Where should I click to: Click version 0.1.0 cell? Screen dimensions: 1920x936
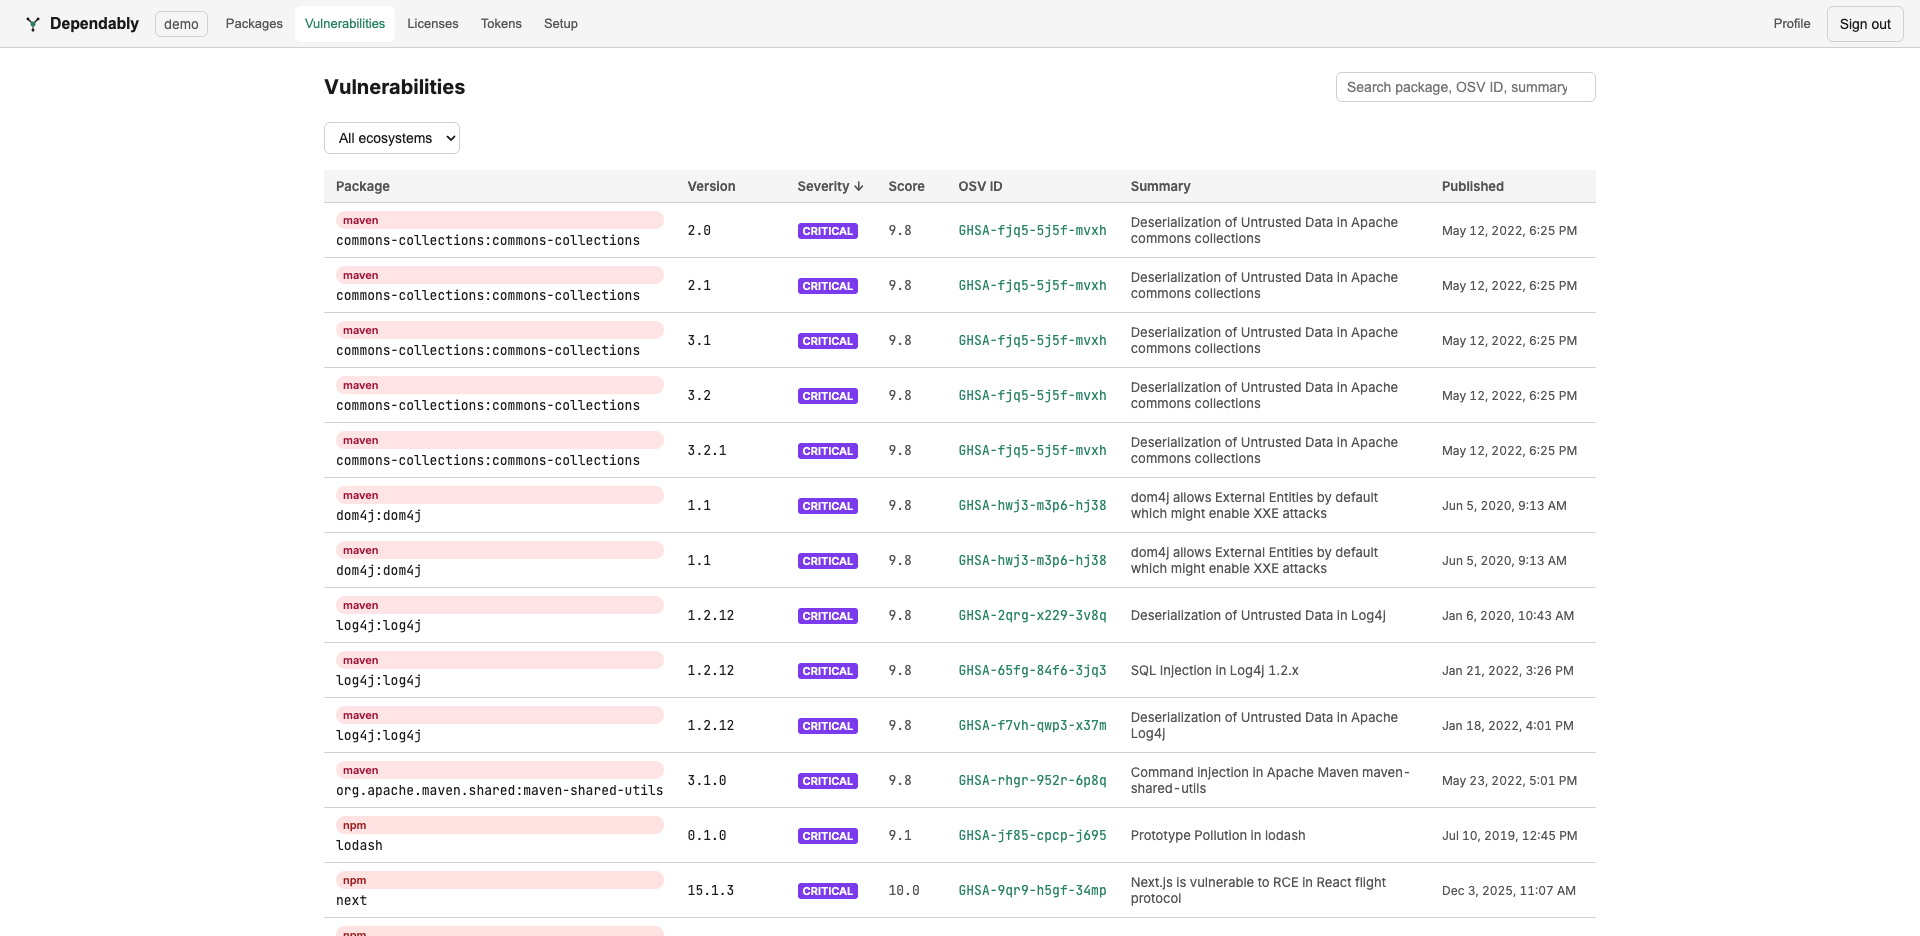tap(707, 836)
